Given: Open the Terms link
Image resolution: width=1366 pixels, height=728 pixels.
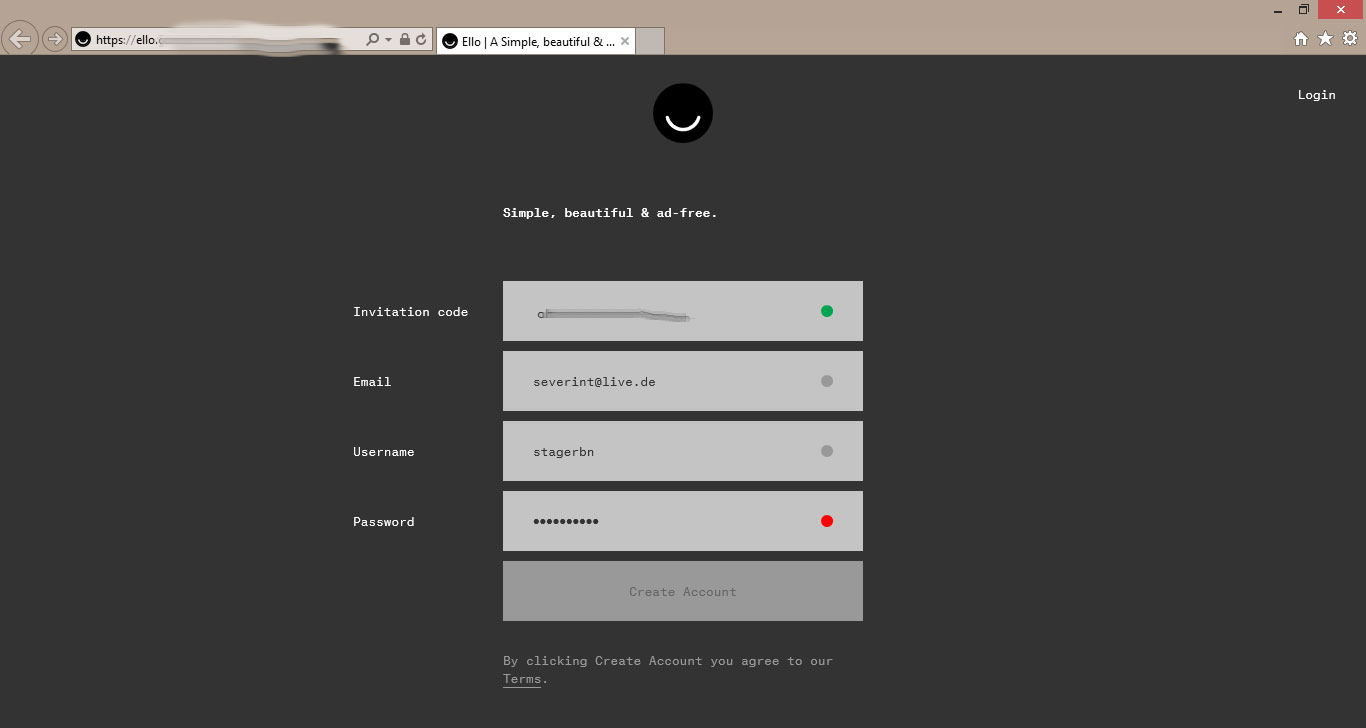Looking at the screenshot, I should 522,680.
